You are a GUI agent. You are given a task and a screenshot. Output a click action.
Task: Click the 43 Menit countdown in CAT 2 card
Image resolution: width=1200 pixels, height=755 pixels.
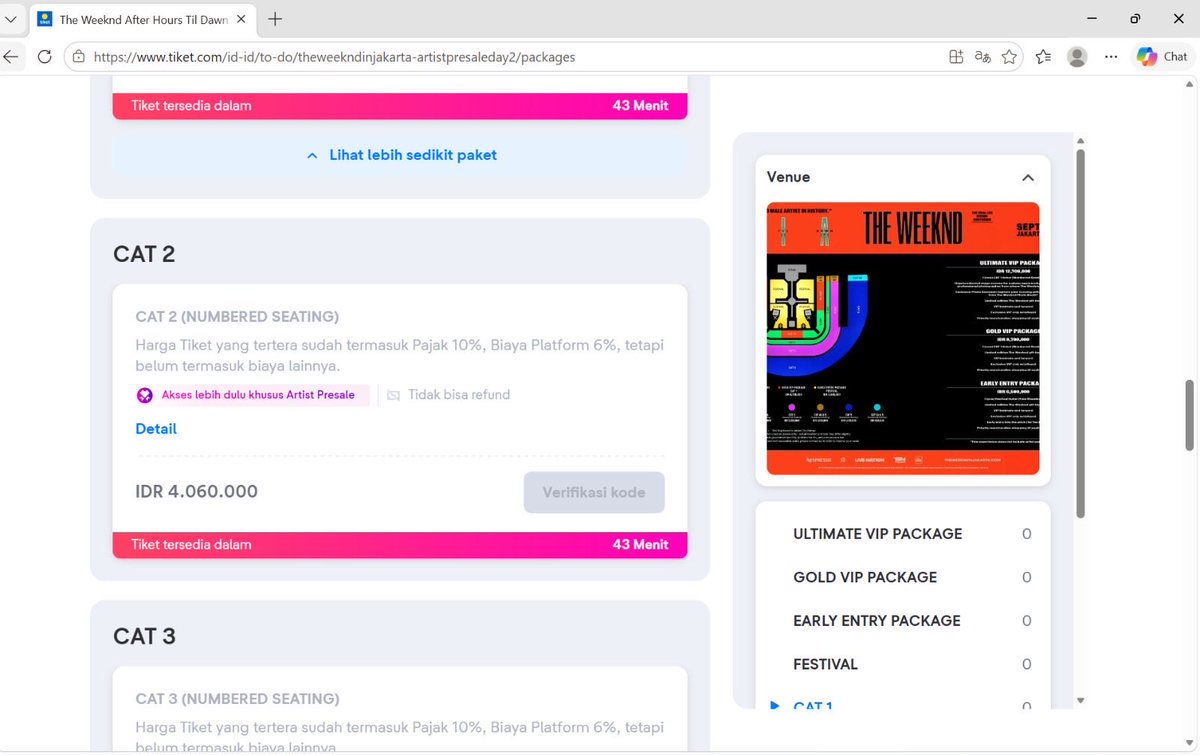641,545
